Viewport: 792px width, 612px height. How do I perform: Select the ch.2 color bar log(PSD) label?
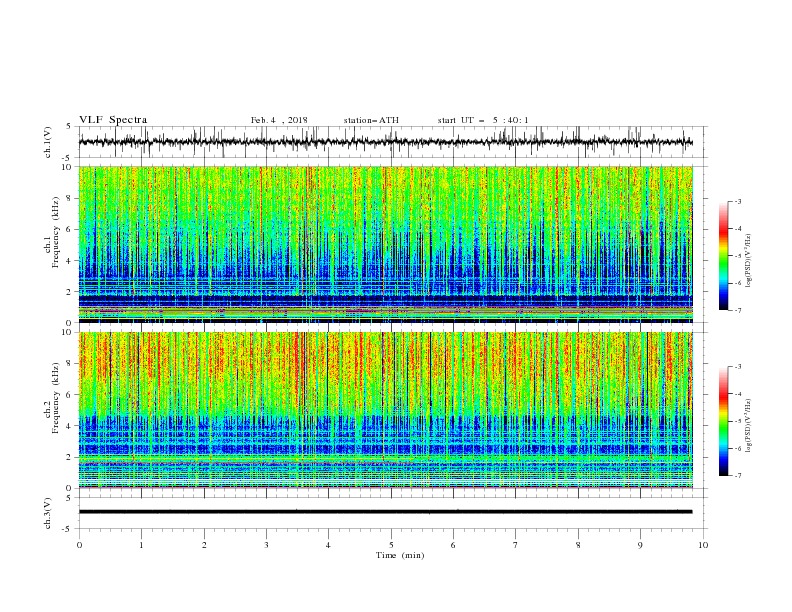(x=748, y=425)
